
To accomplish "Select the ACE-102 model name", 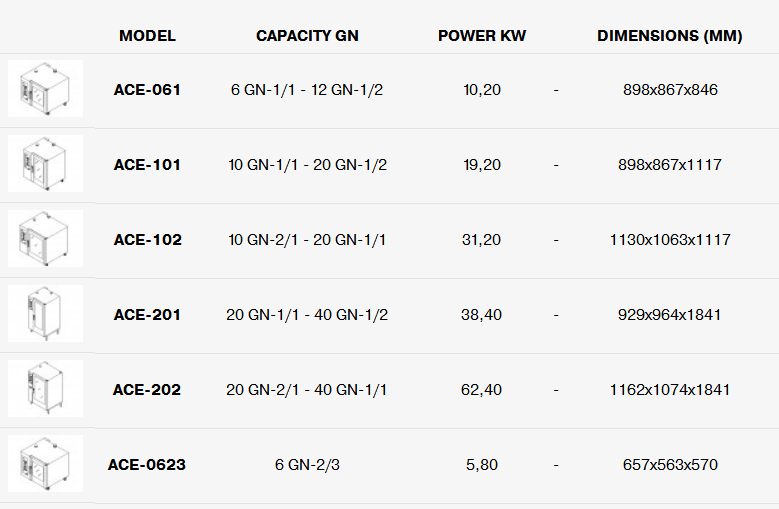I will click(148, 240).
